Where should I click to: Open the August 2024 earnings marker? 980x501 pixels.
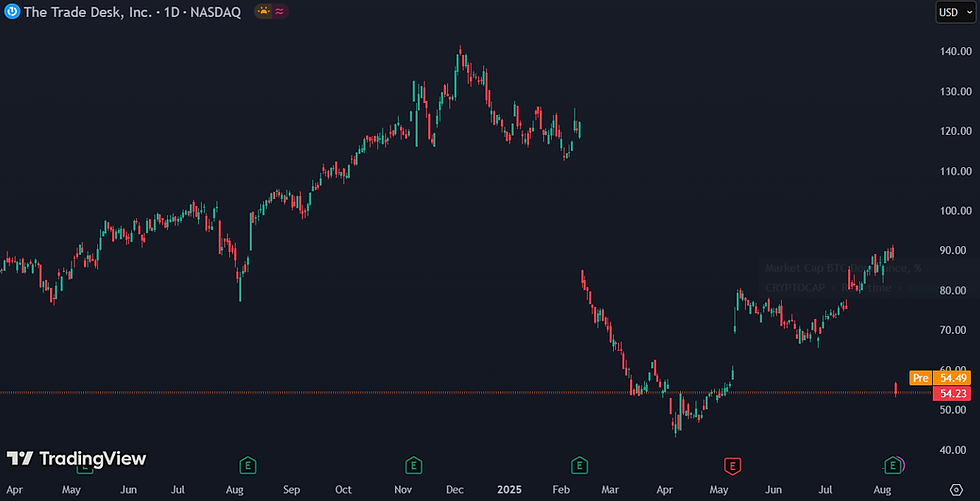click(249, 465)
